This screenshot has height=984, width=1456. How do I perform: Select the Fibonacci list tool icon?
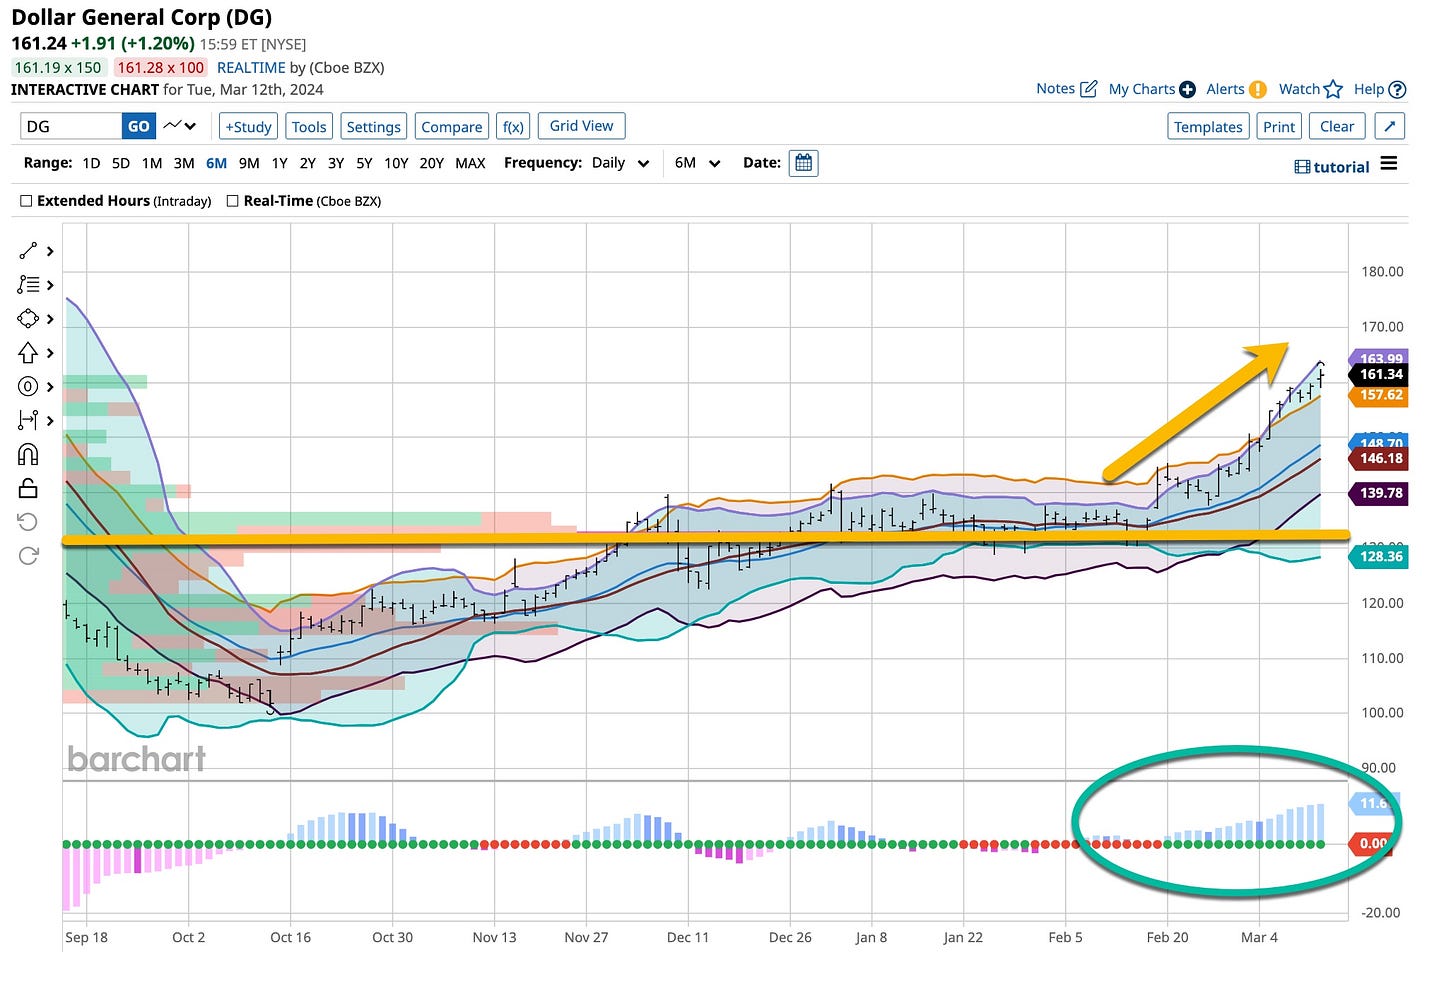[28, 285]
